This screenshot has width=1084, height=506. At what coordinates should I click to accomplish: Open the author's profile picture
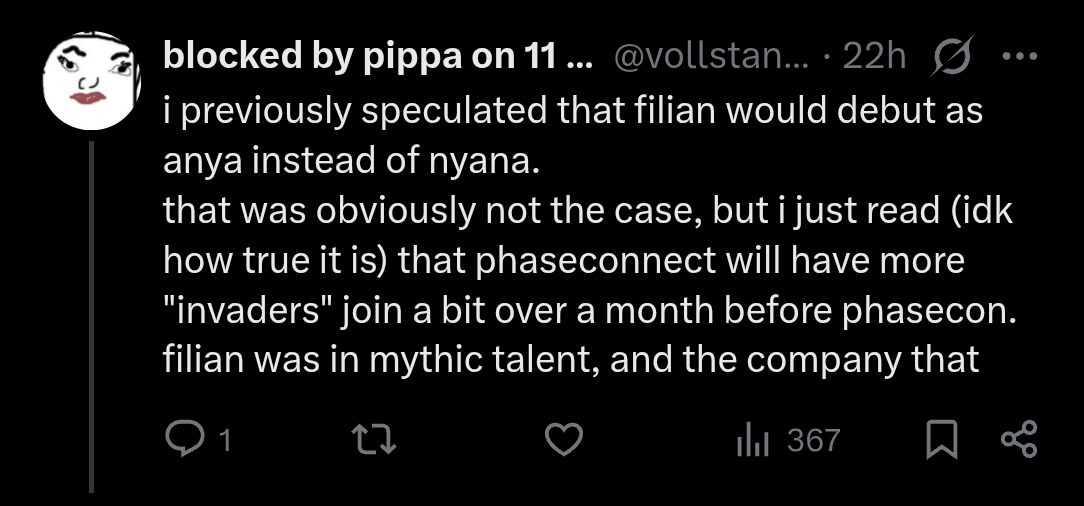91,81
